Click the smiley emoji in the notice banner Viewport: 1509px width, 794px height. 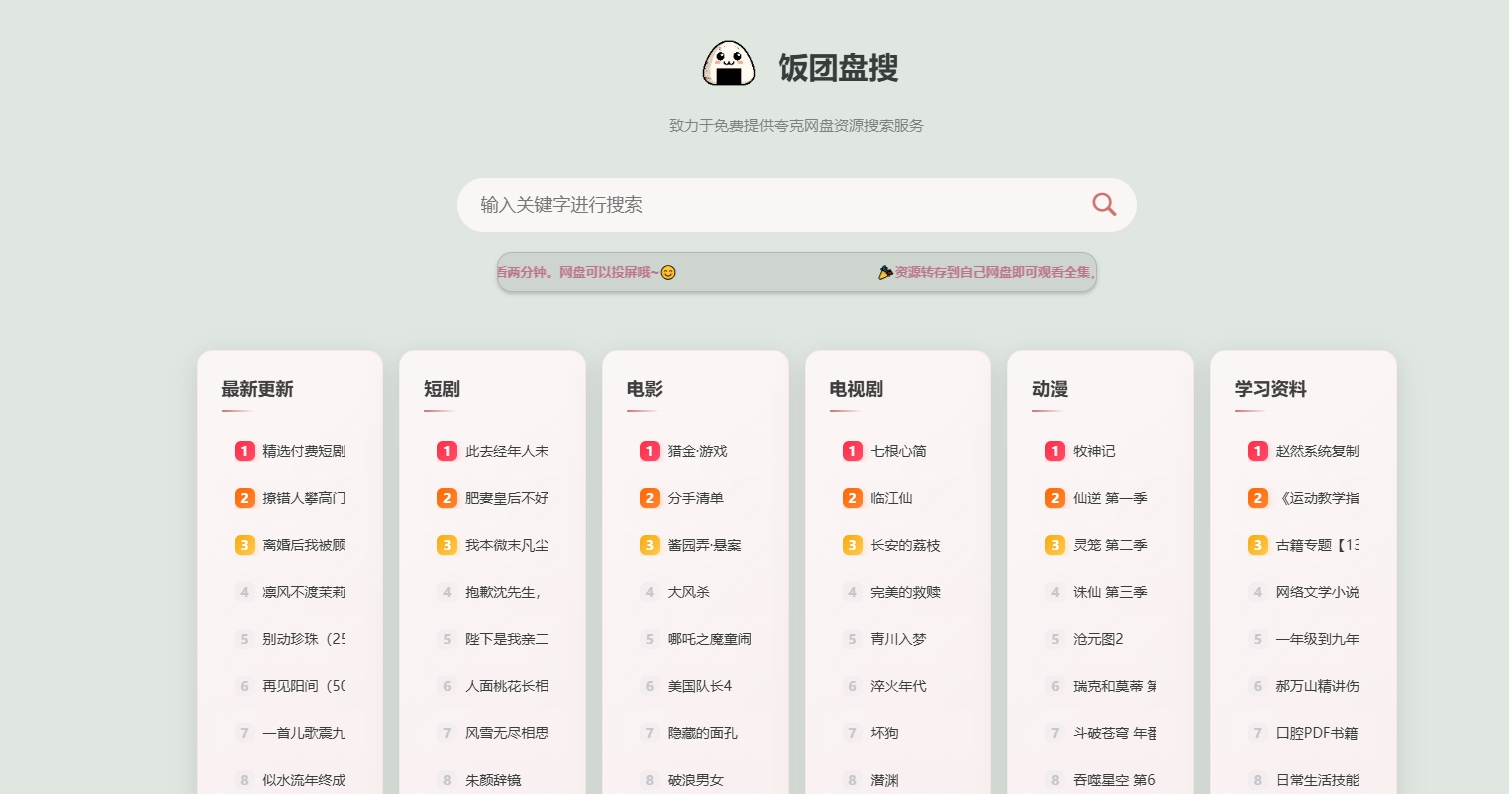click(668, 272)
